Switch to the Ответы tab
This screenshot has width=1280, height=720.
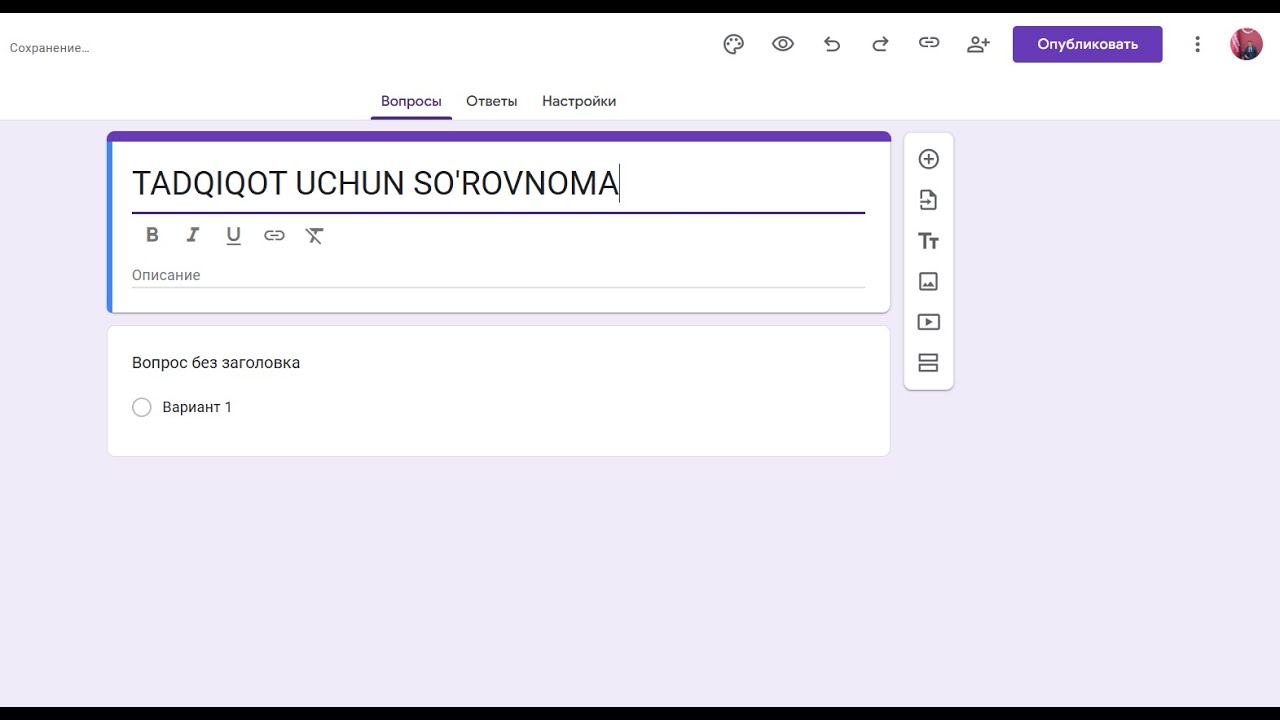[x=492, y=101]
